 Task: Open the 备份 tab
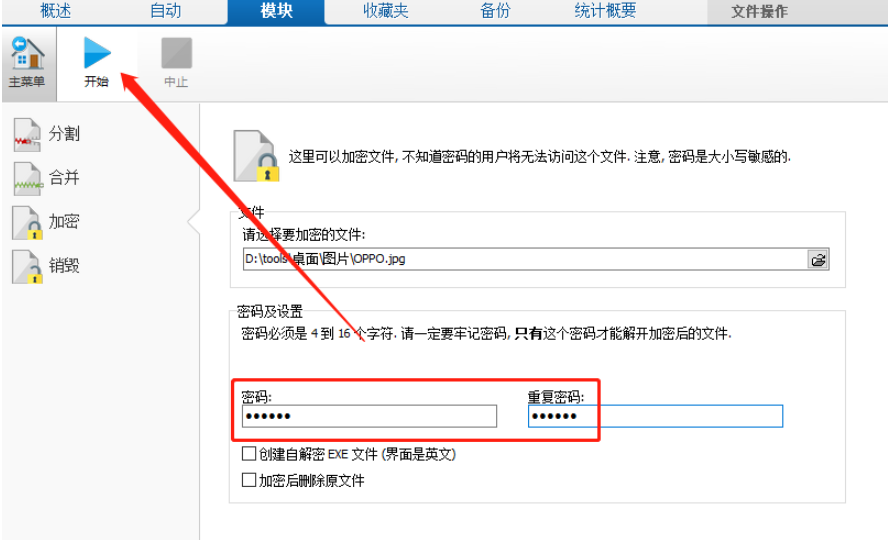(x=495, y=11)
